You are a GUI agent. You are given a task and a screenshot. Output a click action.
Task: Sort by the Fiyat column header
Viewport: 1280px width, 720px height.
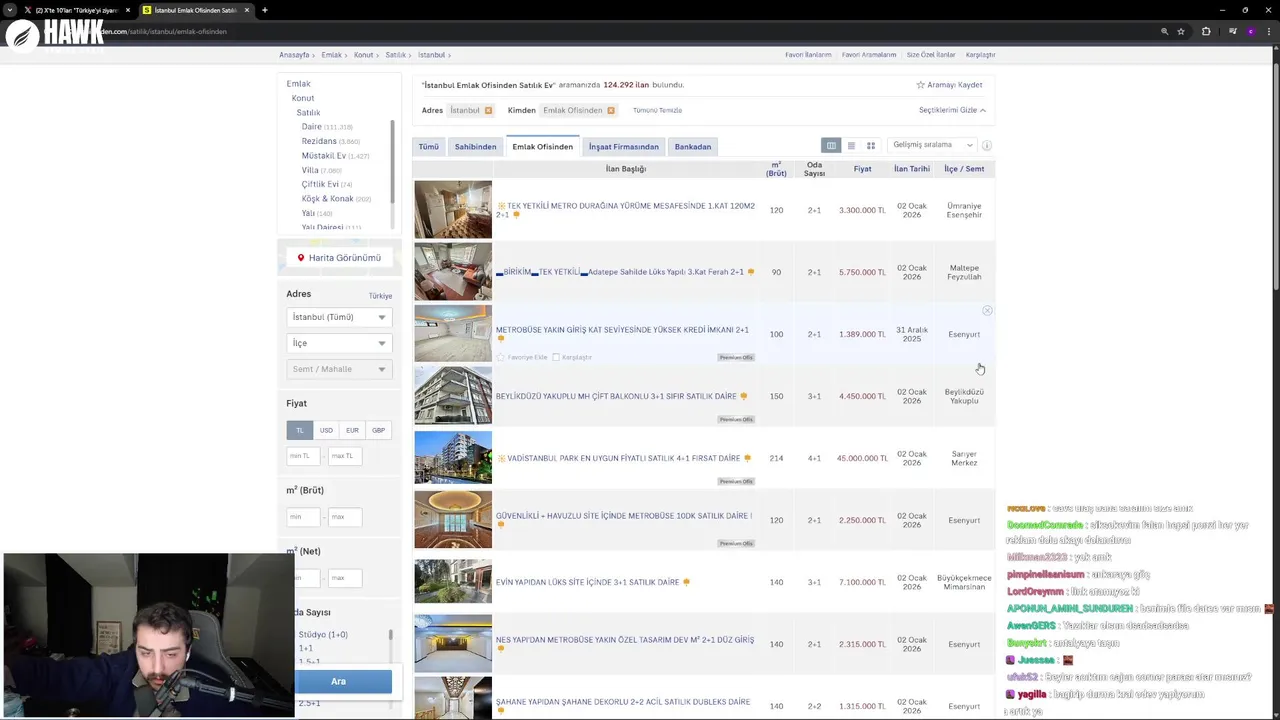[862, 169]
